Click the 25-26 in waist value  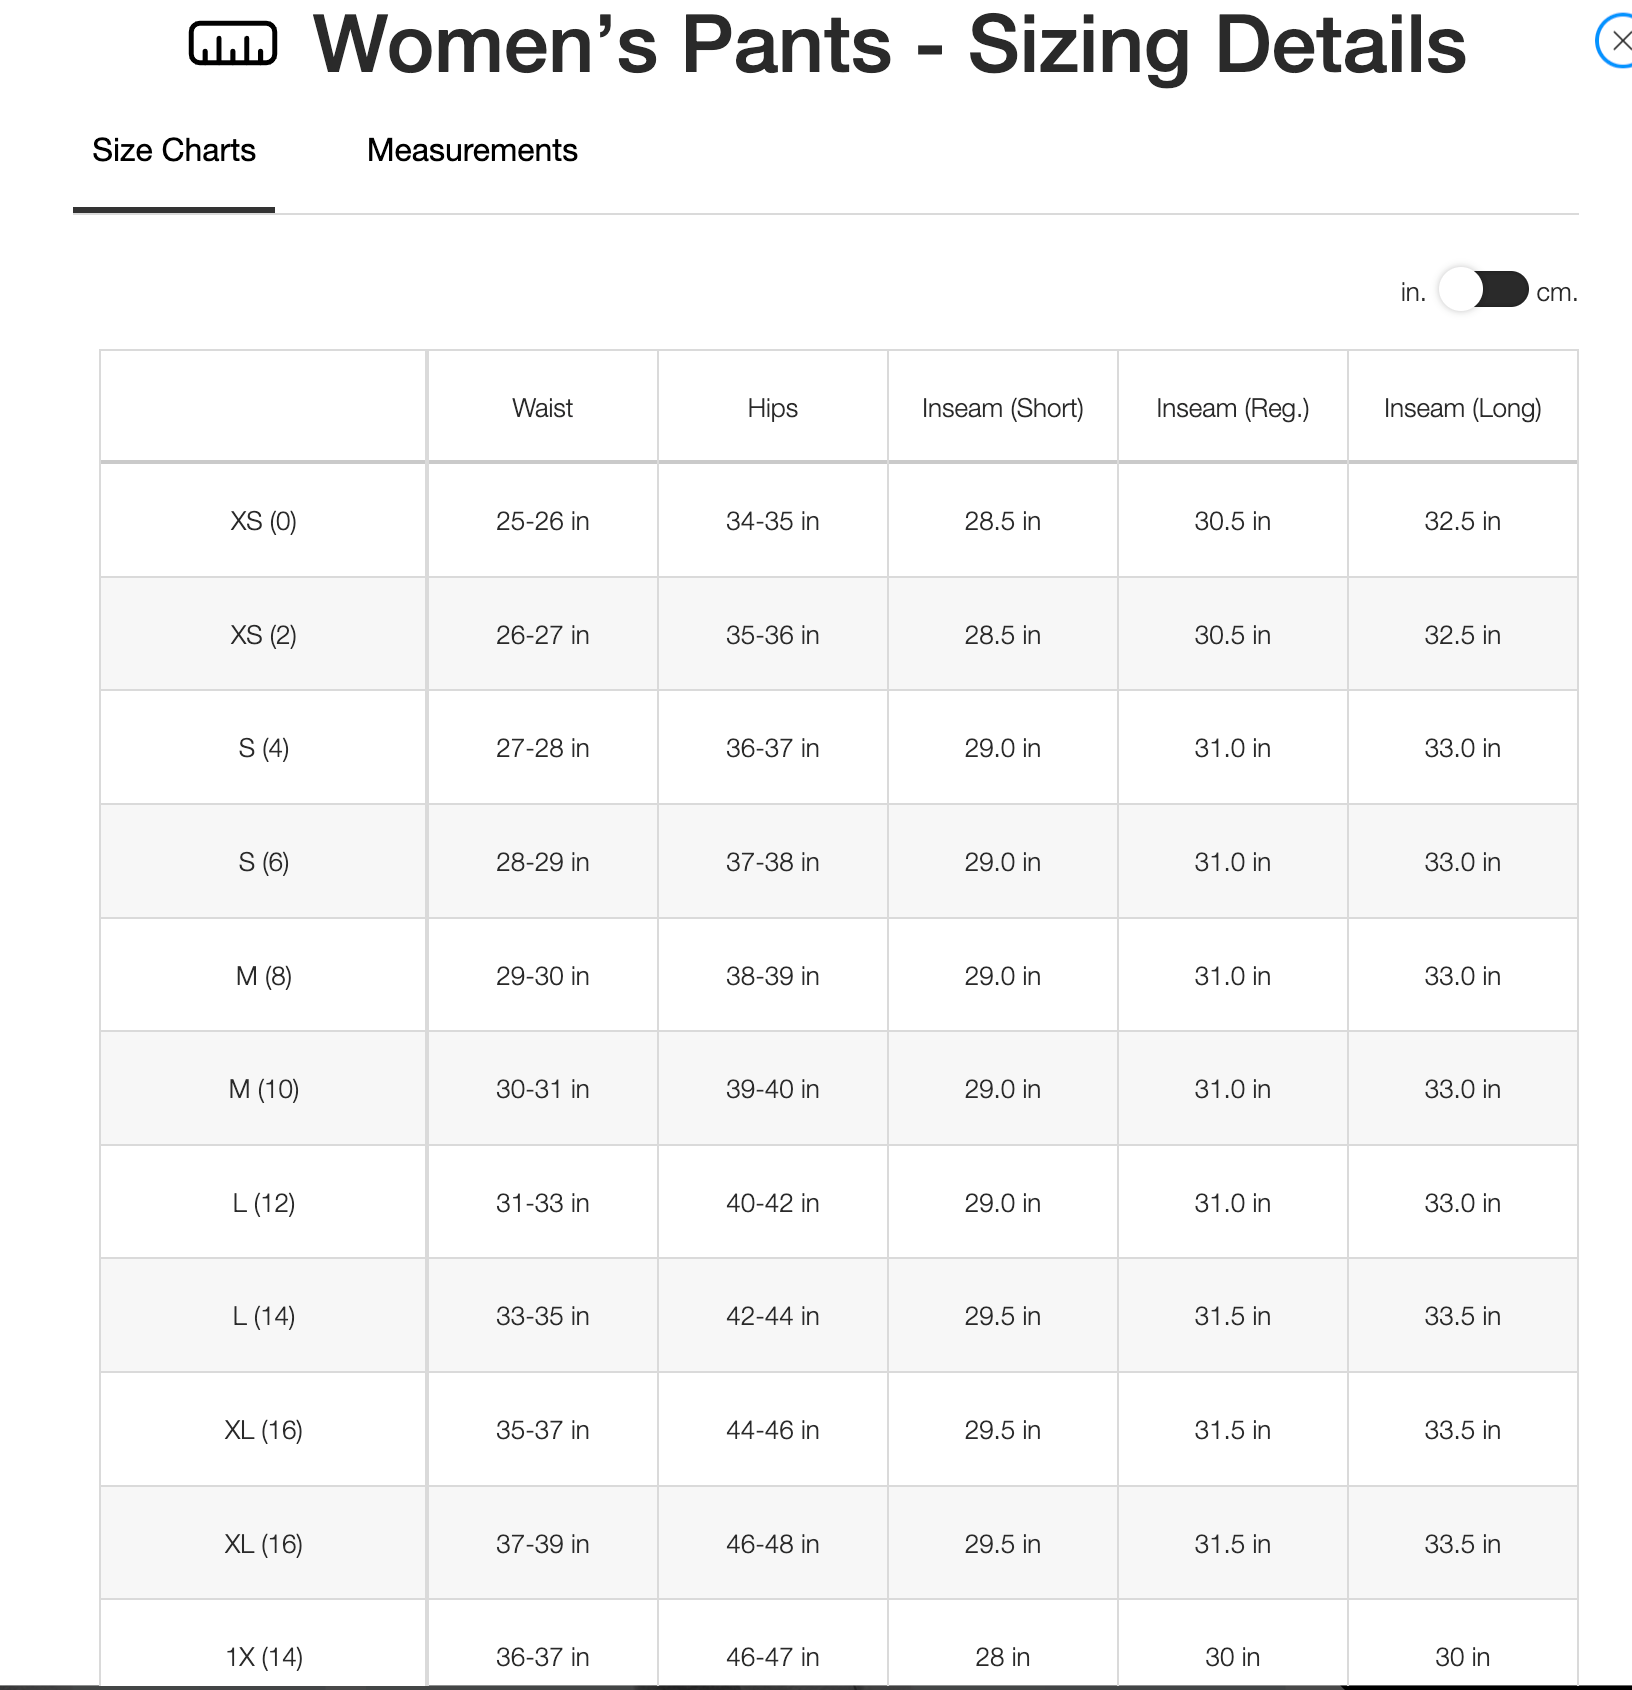point(541,520)
